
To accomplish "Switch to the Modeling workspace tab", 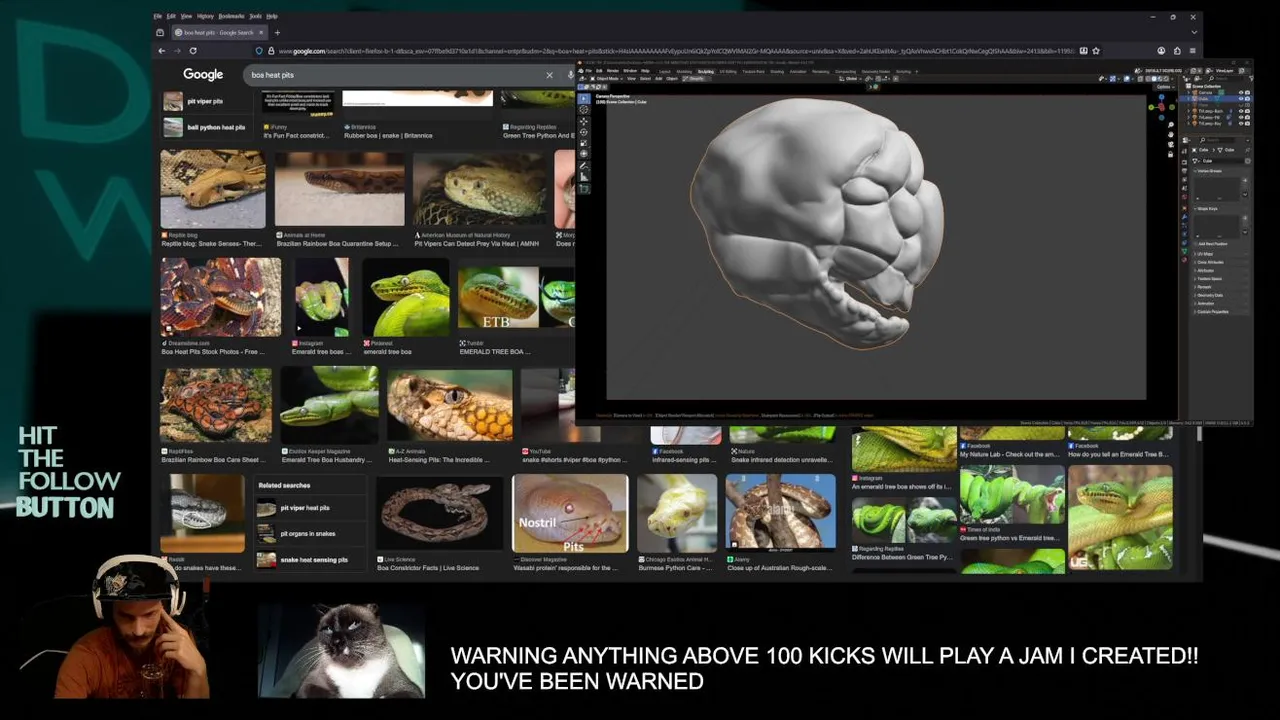I will coord(684,71).
